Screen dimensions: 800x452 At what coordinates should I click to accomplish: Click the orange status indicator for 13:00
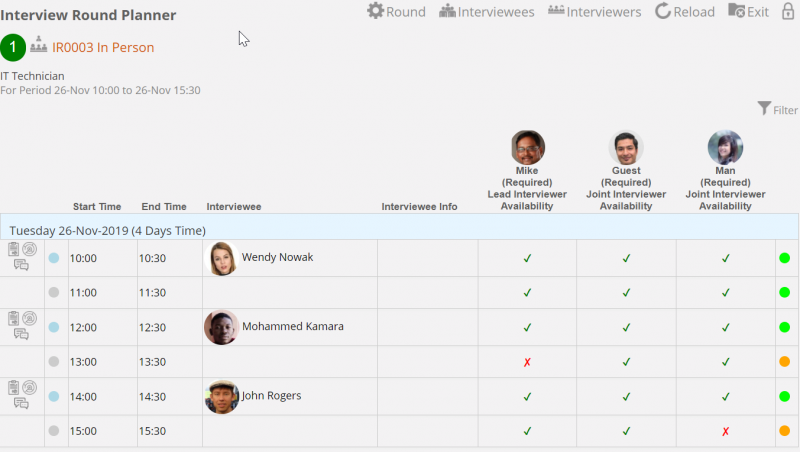[784, 362]
